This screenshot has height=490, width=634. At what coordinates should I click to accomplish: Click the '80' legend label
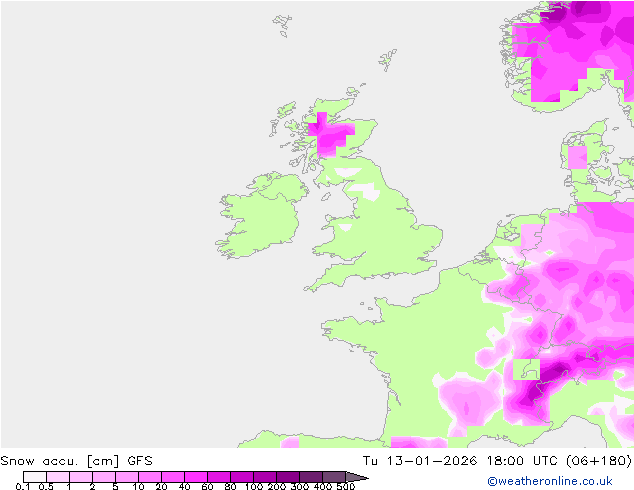tap(230, 486)
